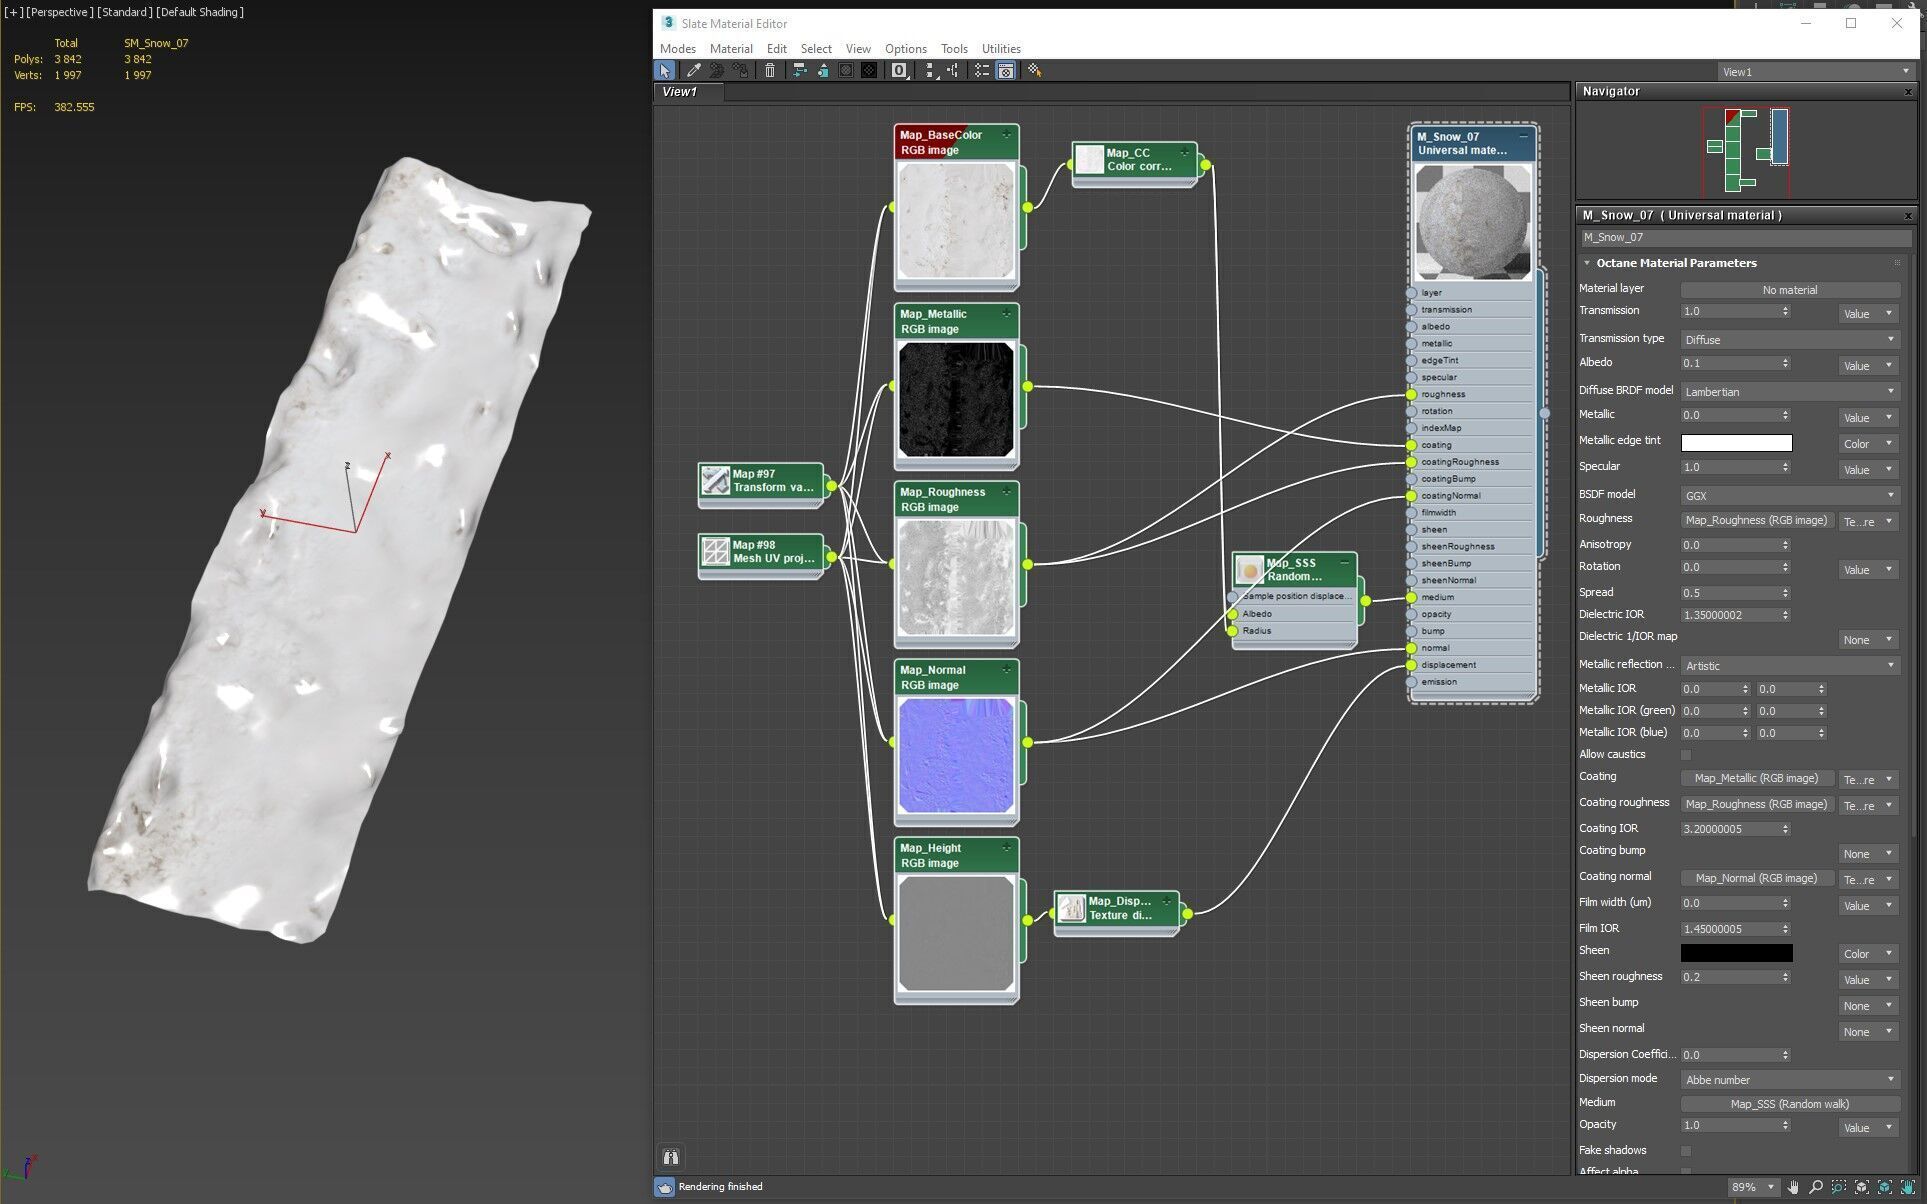Screen dimensions: 1927x1204
Task: Click the binoculars search icon
Action: click(671, 1157)
